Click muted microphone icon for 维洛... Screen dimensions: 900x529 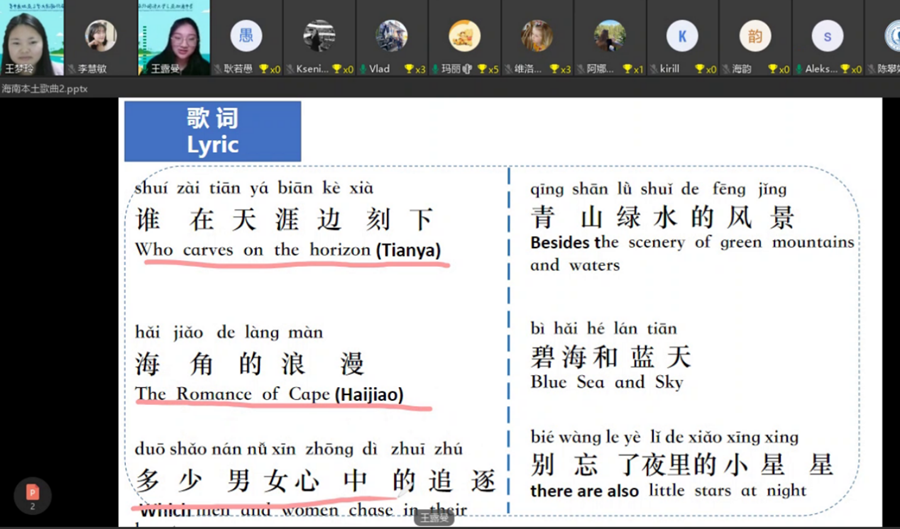point(509,69)
